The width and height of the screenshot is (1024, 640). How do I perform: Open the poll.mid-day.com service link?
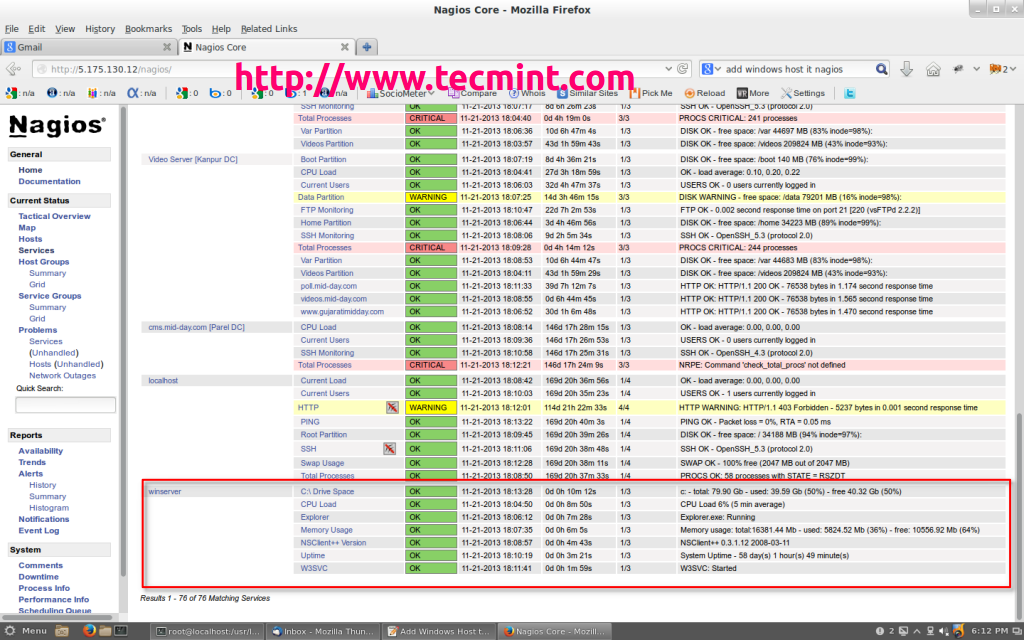[328, 286]
